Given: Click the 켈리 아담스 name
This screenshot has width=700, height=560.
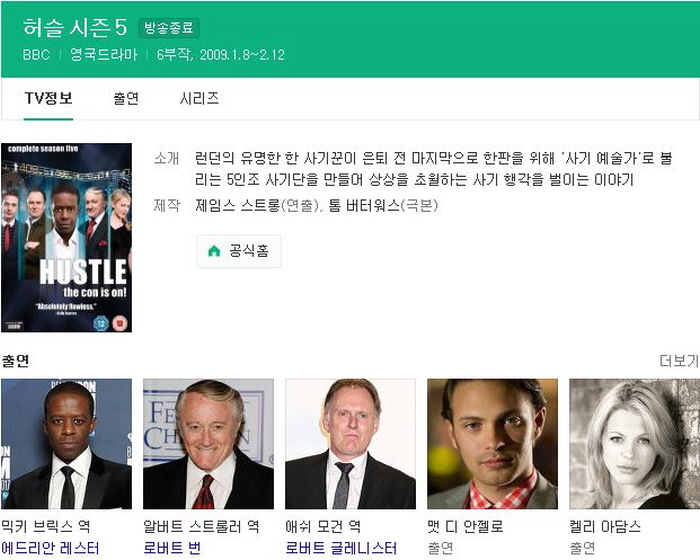Looking at the screenshot, I should pyautogui.click(x=605, y=526).
